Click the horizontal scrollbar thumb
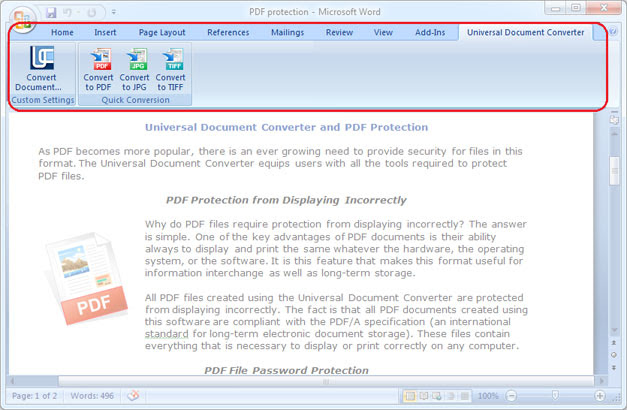The image size is (627, 410). tap(326, 381)
